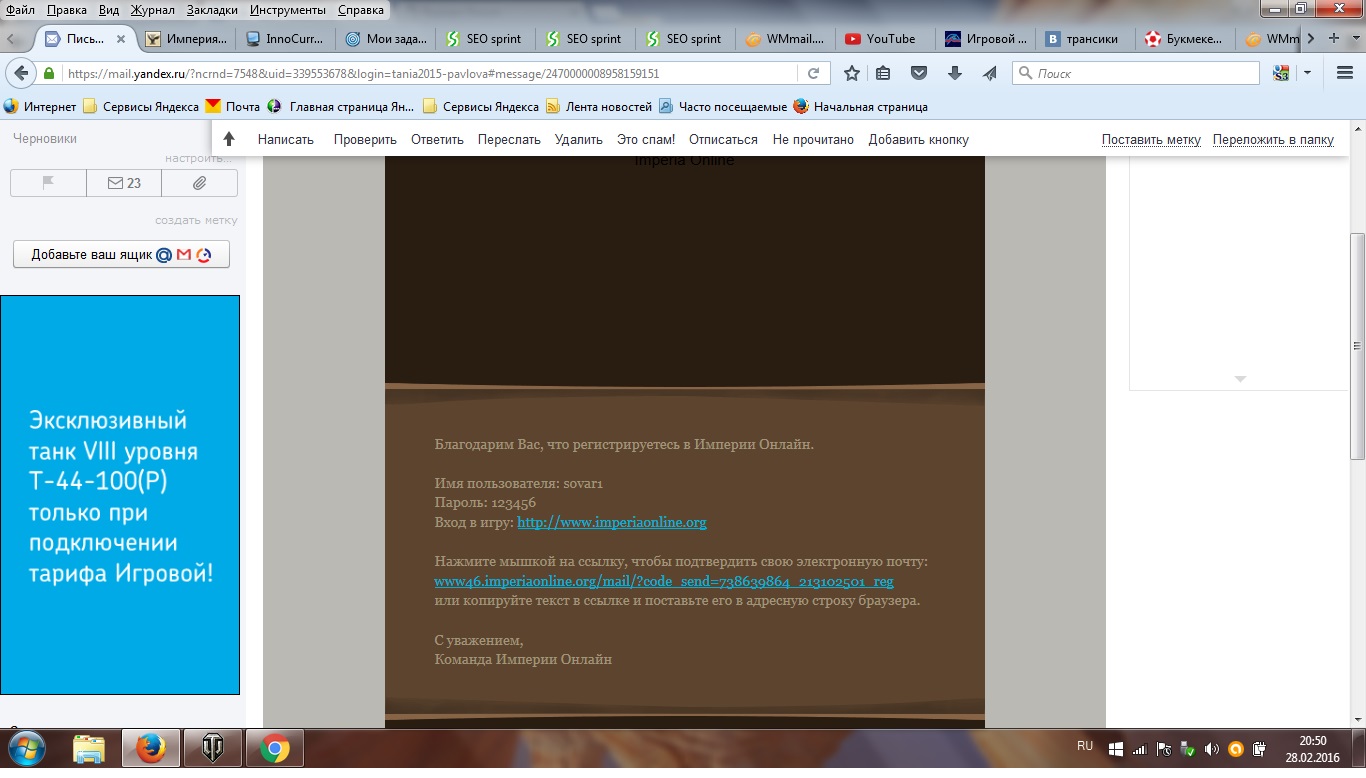1366x778 pixels.
Task: Open the Справка menu
Action: (361, 10)
